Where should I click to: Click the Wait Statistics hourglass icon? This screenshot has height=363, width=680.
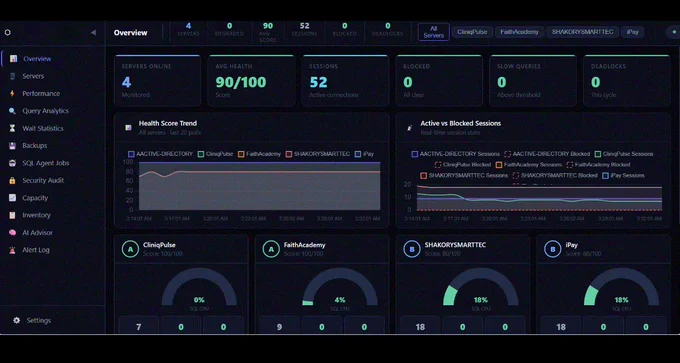pyautogui.click(x=13, y=128)
